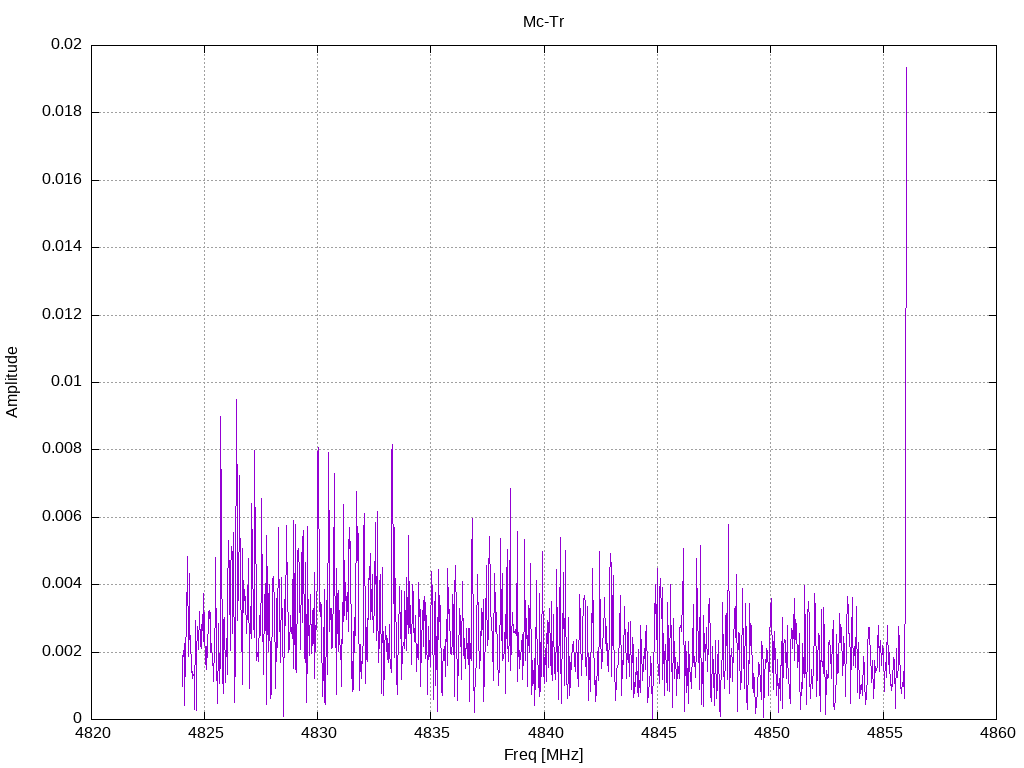Click the highest peak near 4826 MHz
The height and width of the screenshot is (768, 1024).
(236, 400)
